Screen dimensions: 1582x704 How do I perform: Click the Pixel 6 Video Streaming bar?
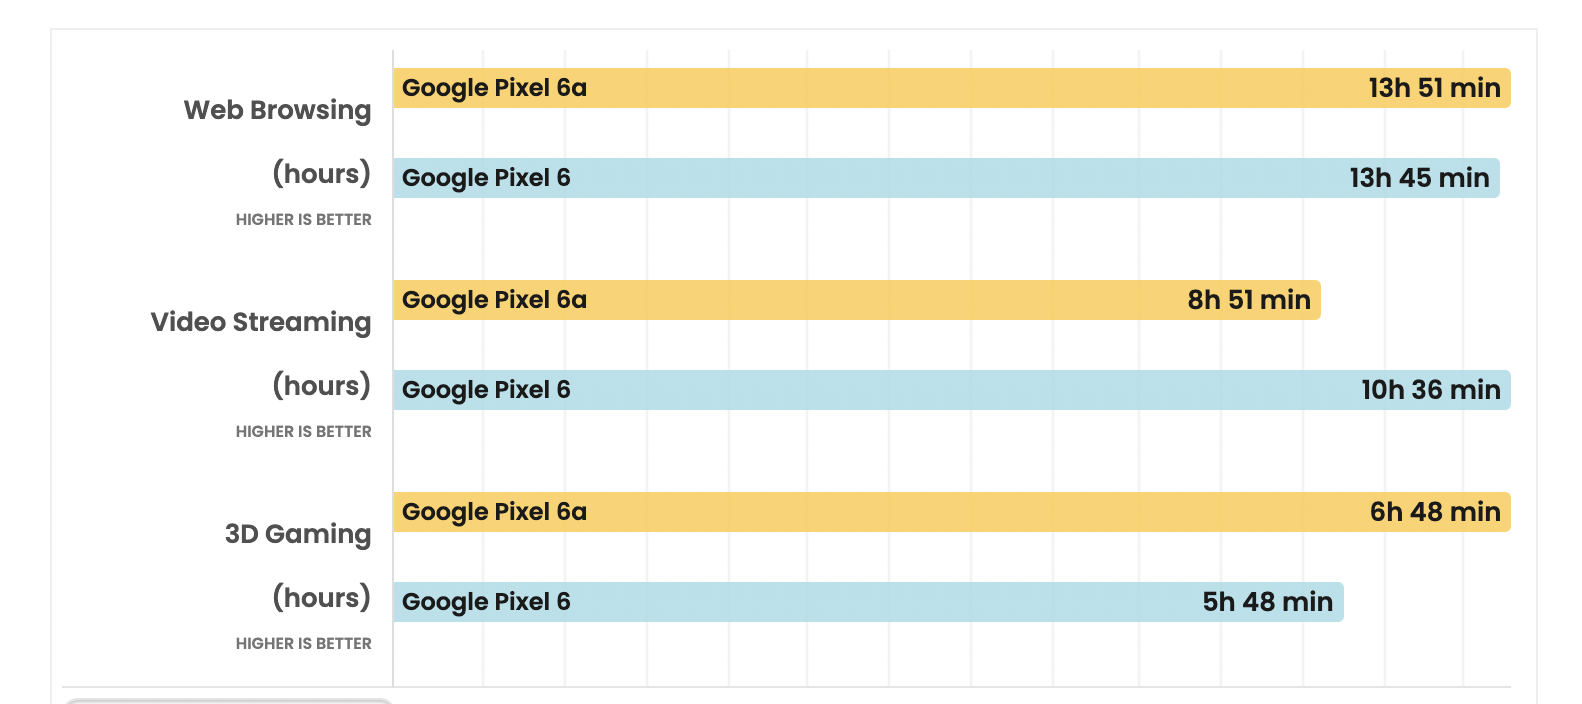click(952, 390)
